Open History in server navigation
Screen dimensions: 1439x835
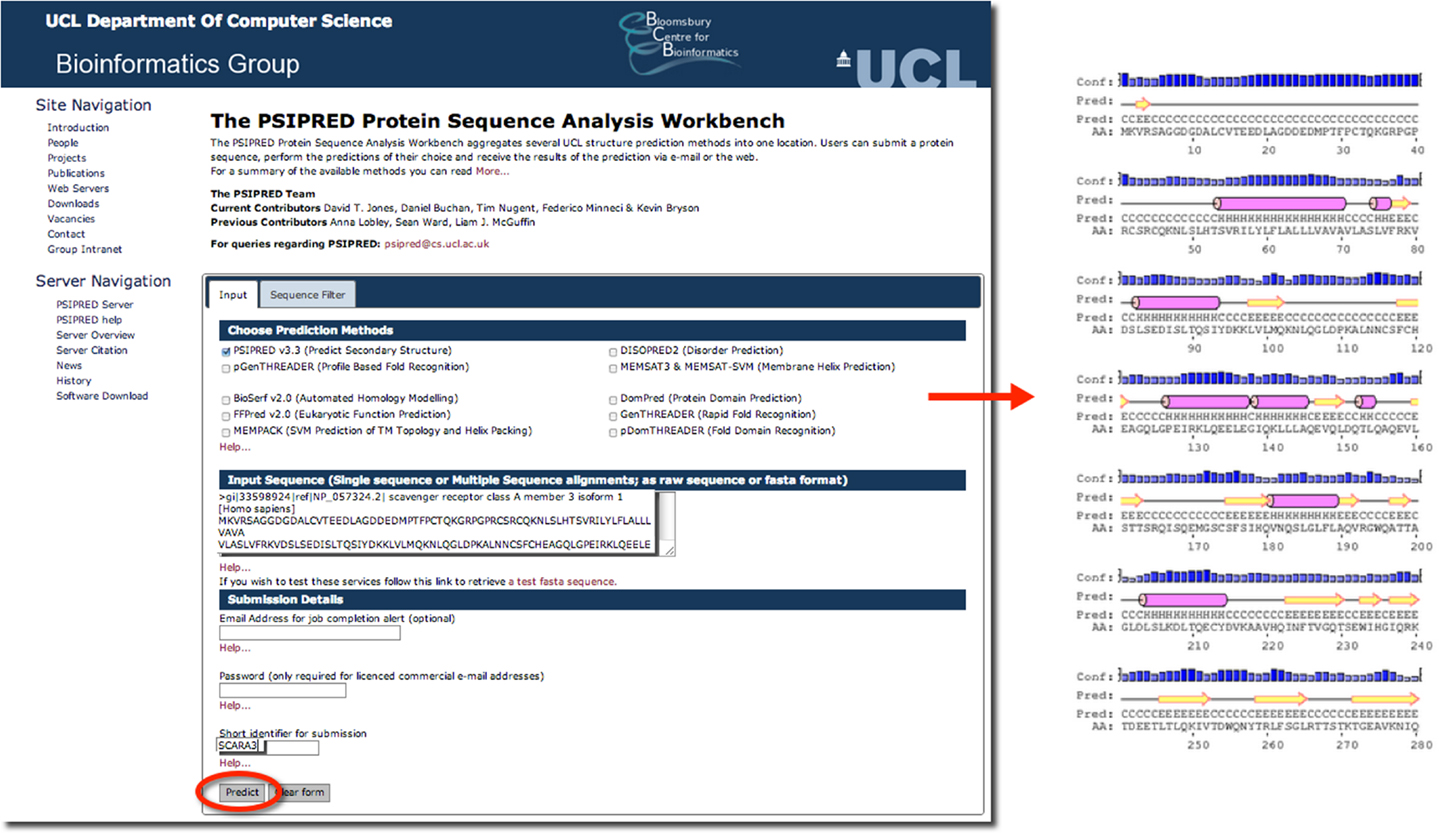click(x=74, y=381)
